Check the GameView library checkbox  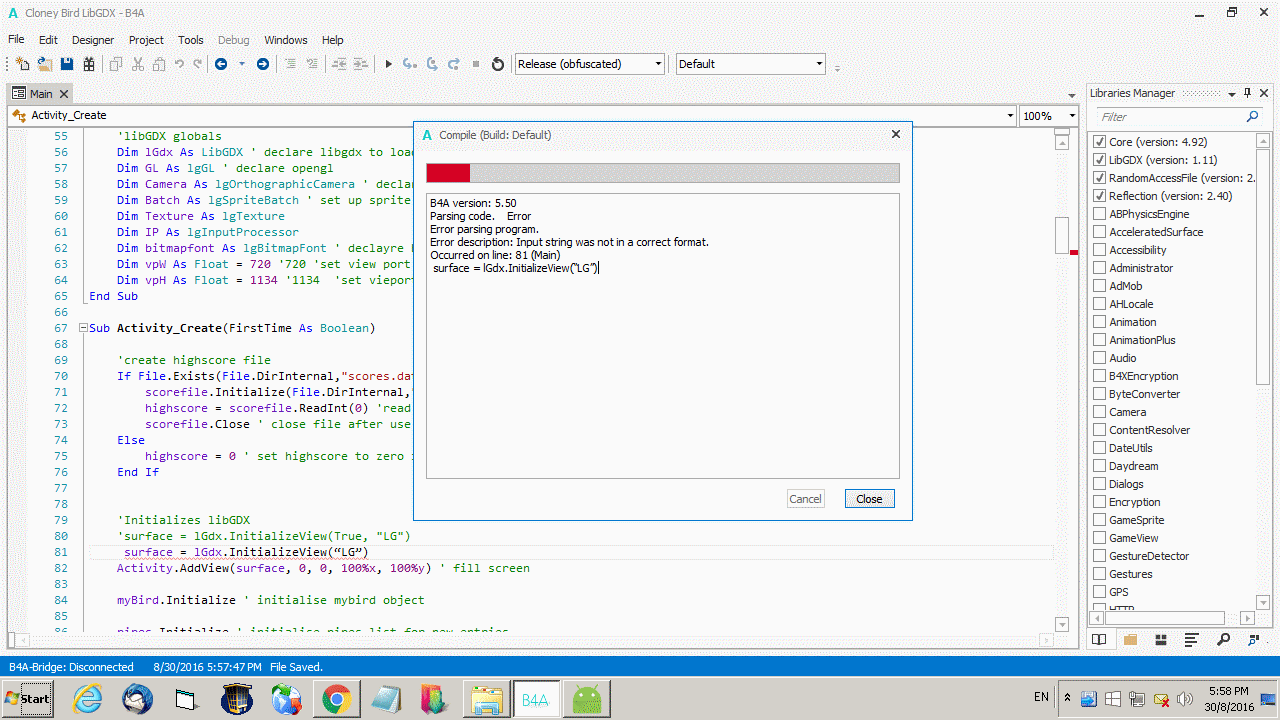[1100, 538]
